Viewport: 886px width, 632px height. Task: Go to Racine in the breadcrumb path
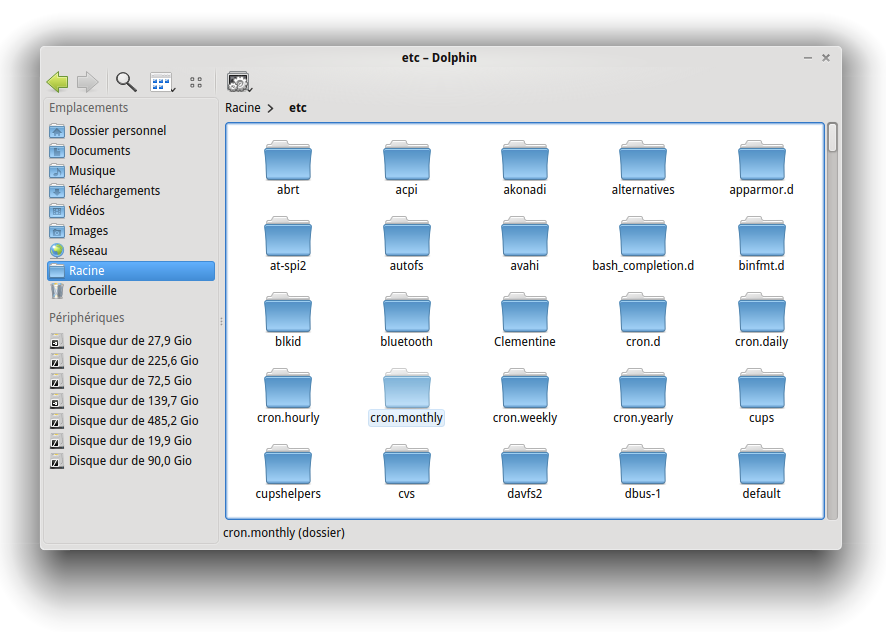point(242,108)
